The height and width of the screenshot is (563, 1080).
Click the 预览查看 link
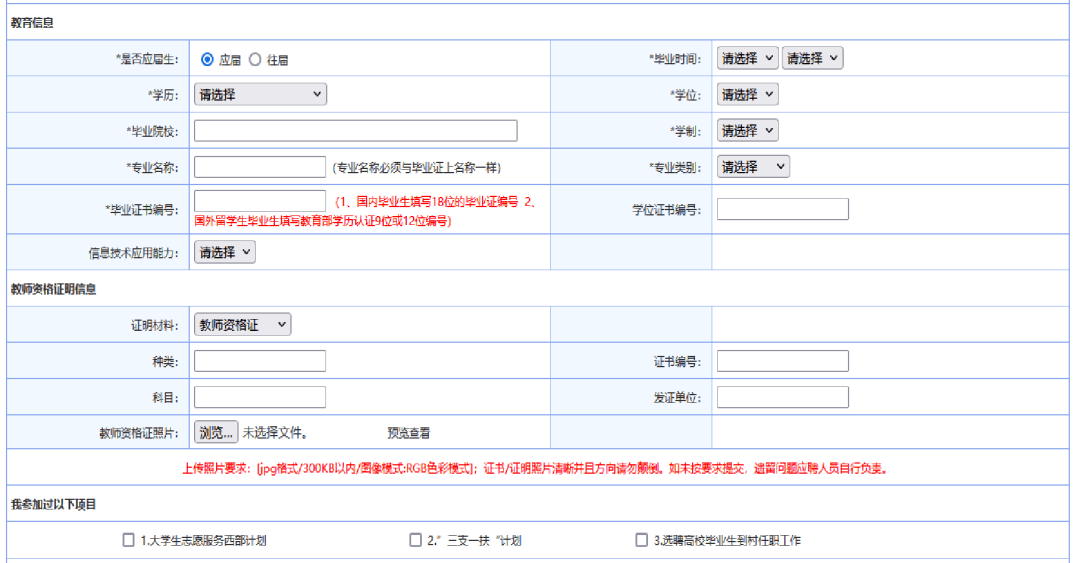408,433
